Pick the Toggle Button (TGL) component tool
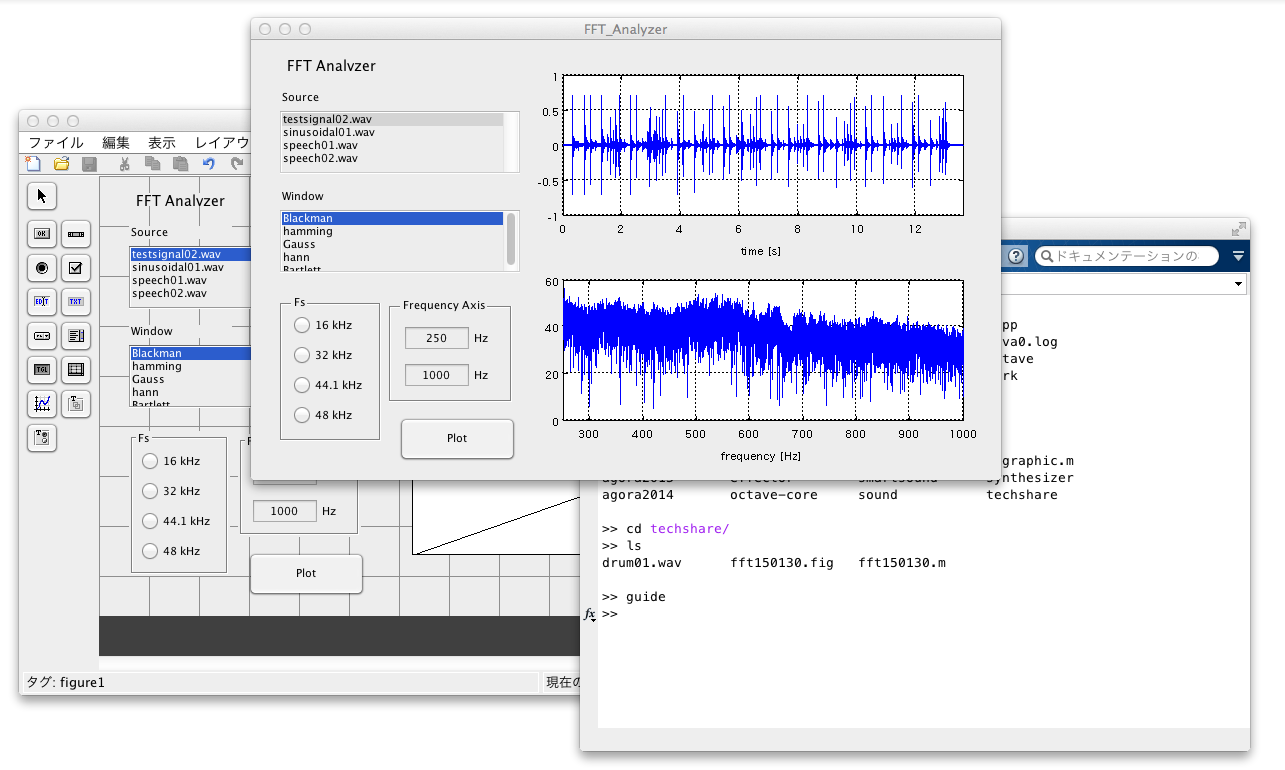Image resolution: width=1285 pixels, height=770 pixels. (x=42, y=369)
